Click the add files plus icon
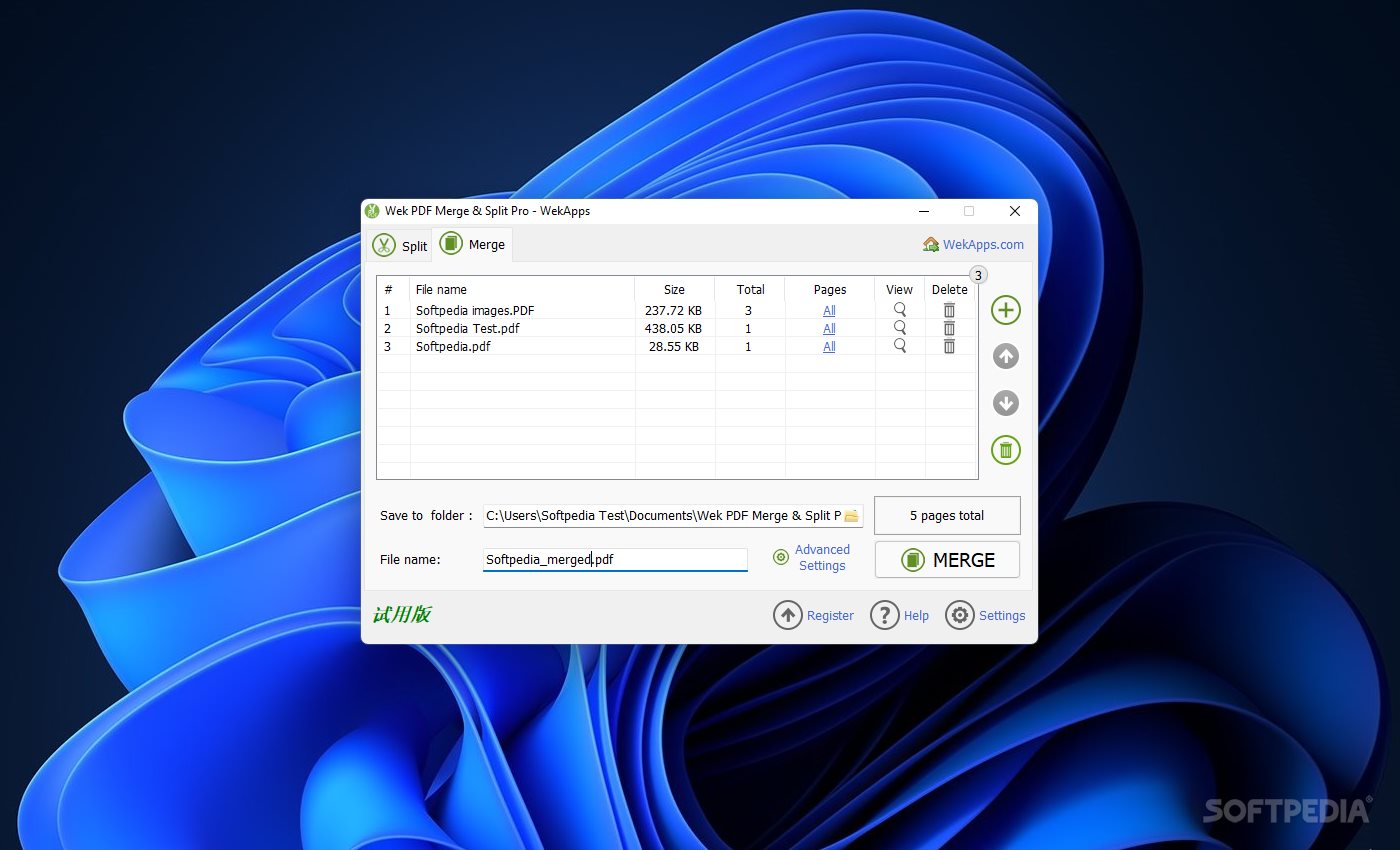The width and height of the screenshot is (1400, 850). 1006,310
